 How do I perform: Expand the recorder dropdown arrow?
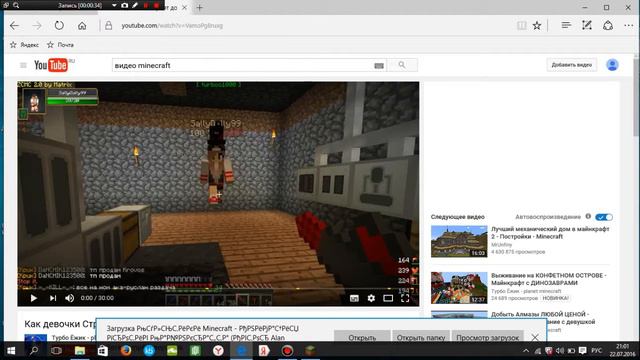114,5
